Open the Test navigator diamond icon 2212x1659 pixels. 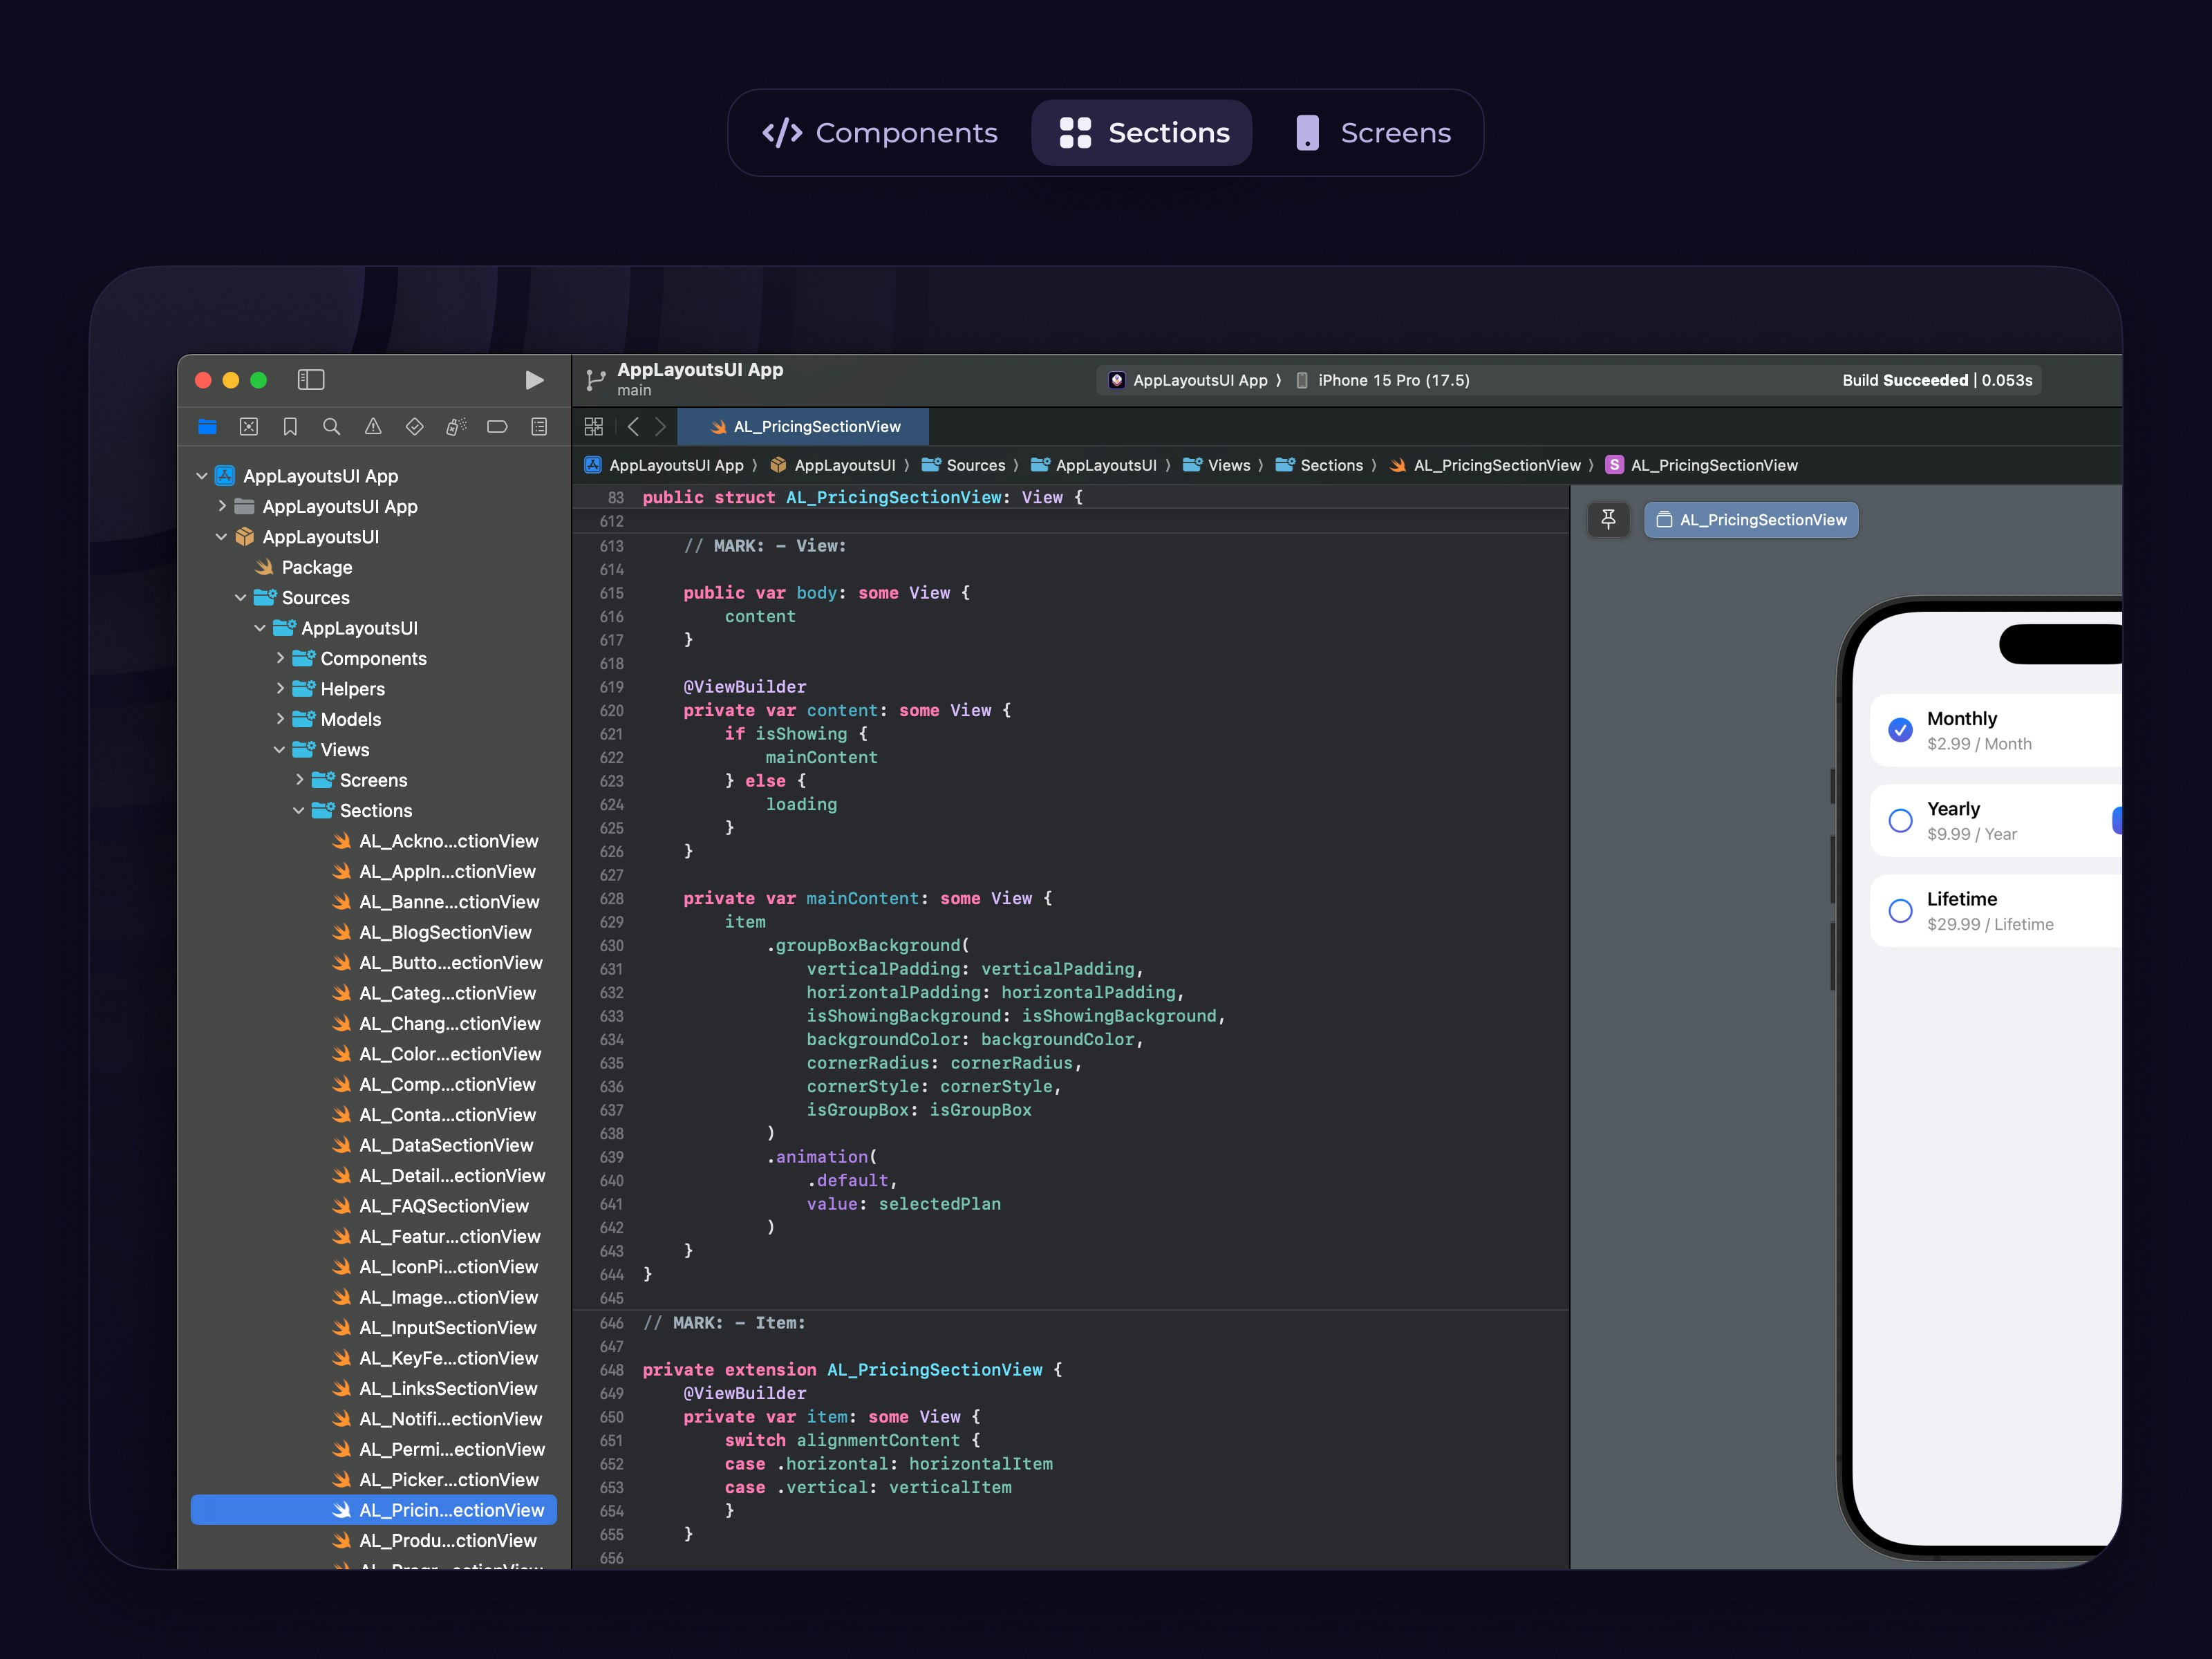pos(415,427)
